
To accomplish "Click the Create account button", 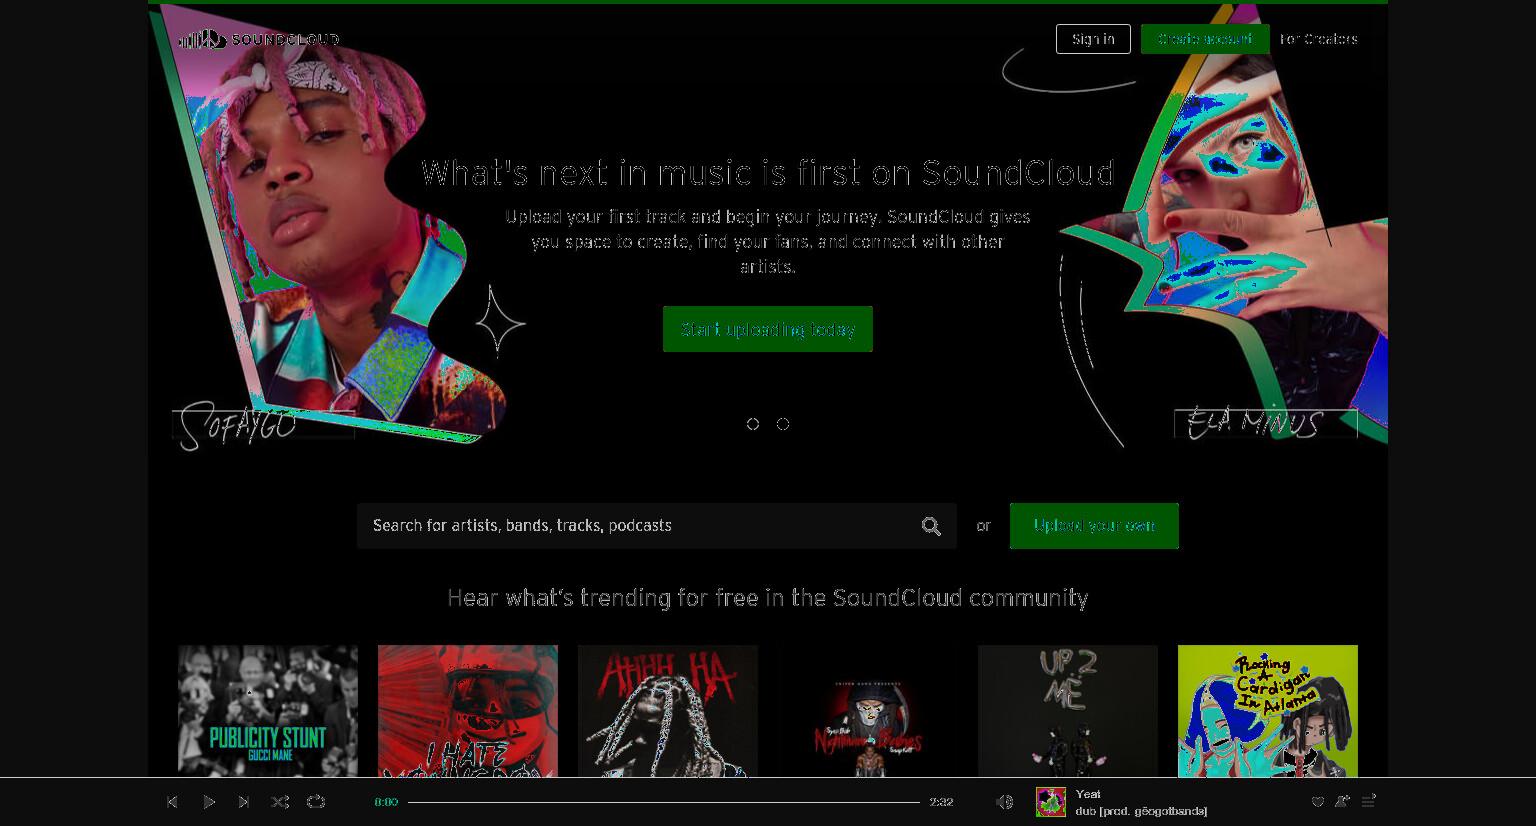I will [x=1205, y=39].
